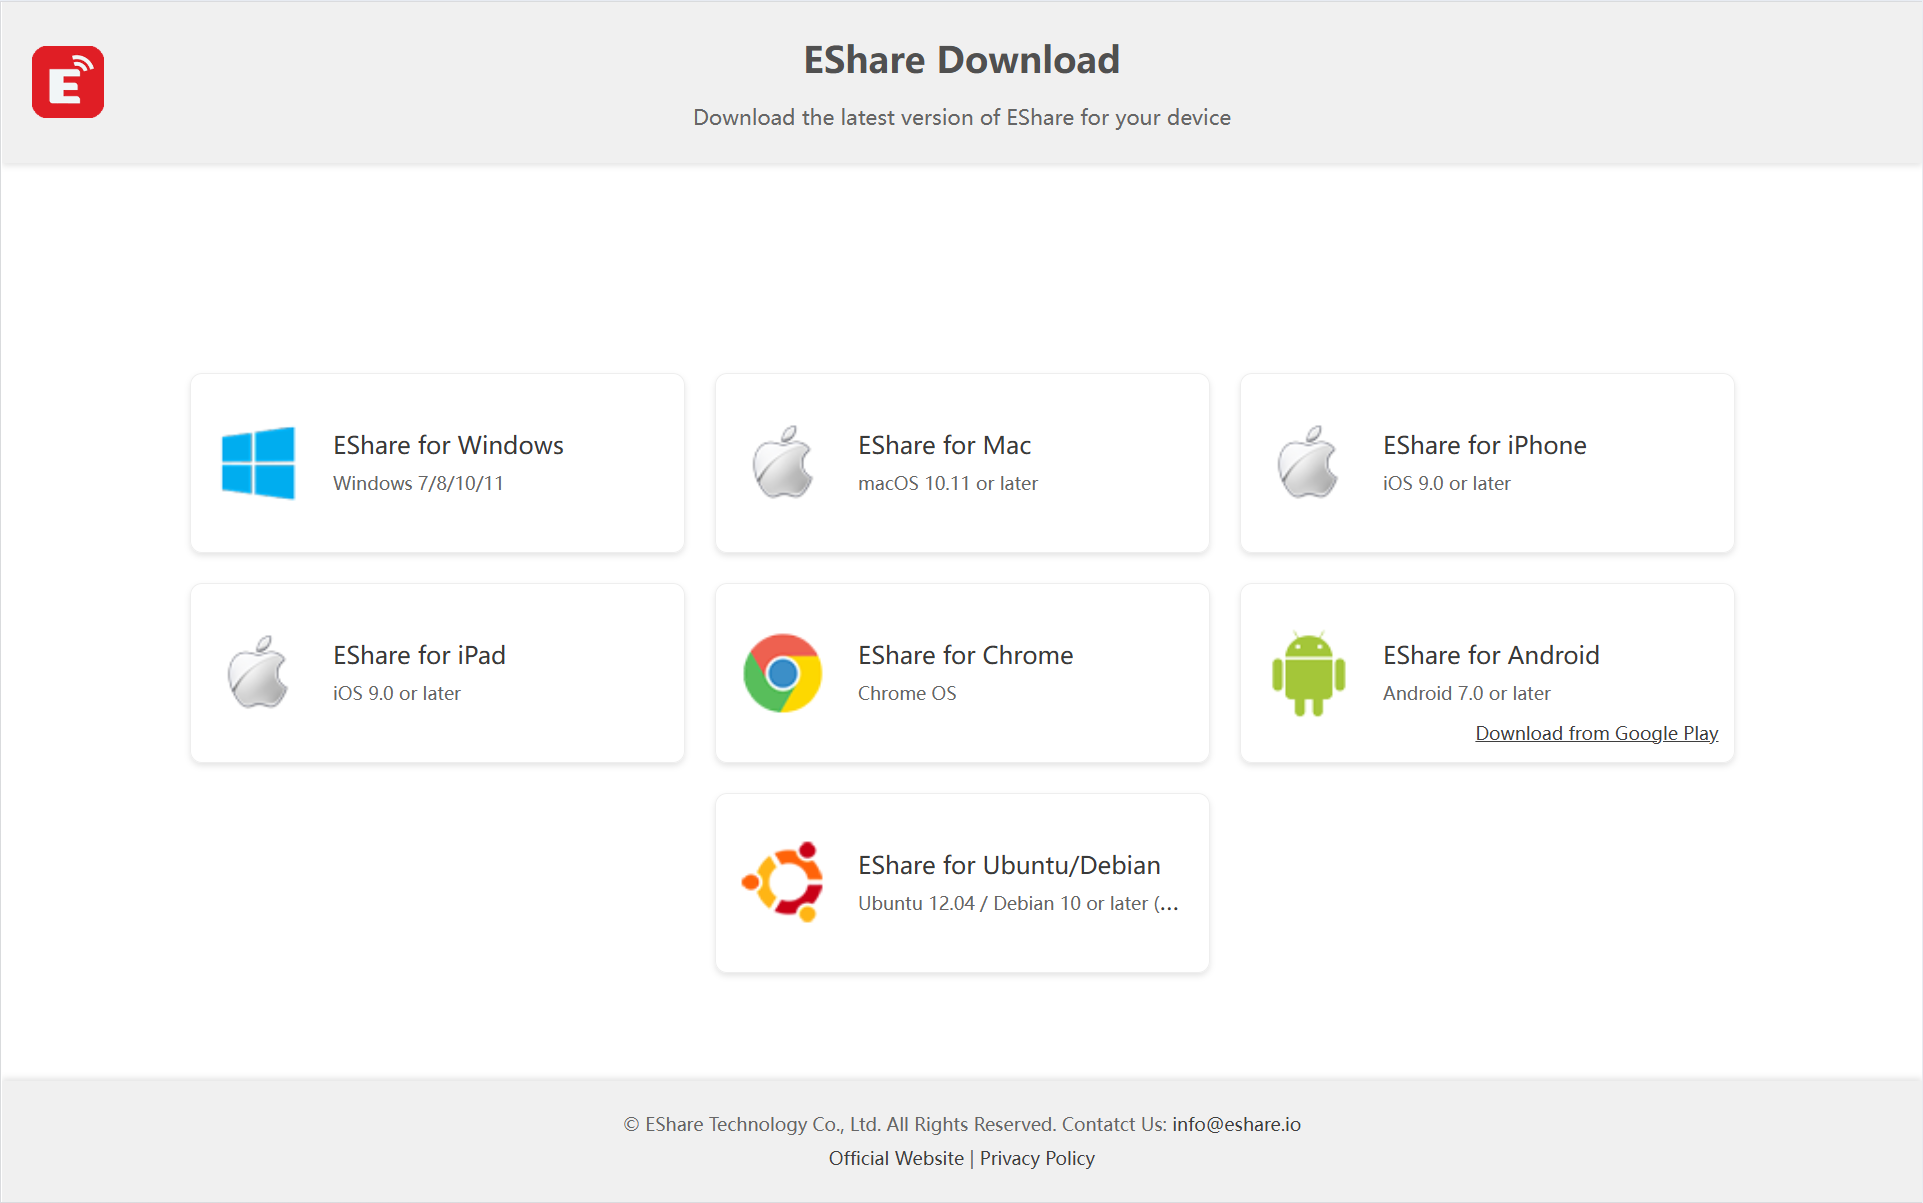Visit the Official Website footer link
The height and width of the screenshot is (1203, 1923).
pyautogui.click(x=896, y=1158)
